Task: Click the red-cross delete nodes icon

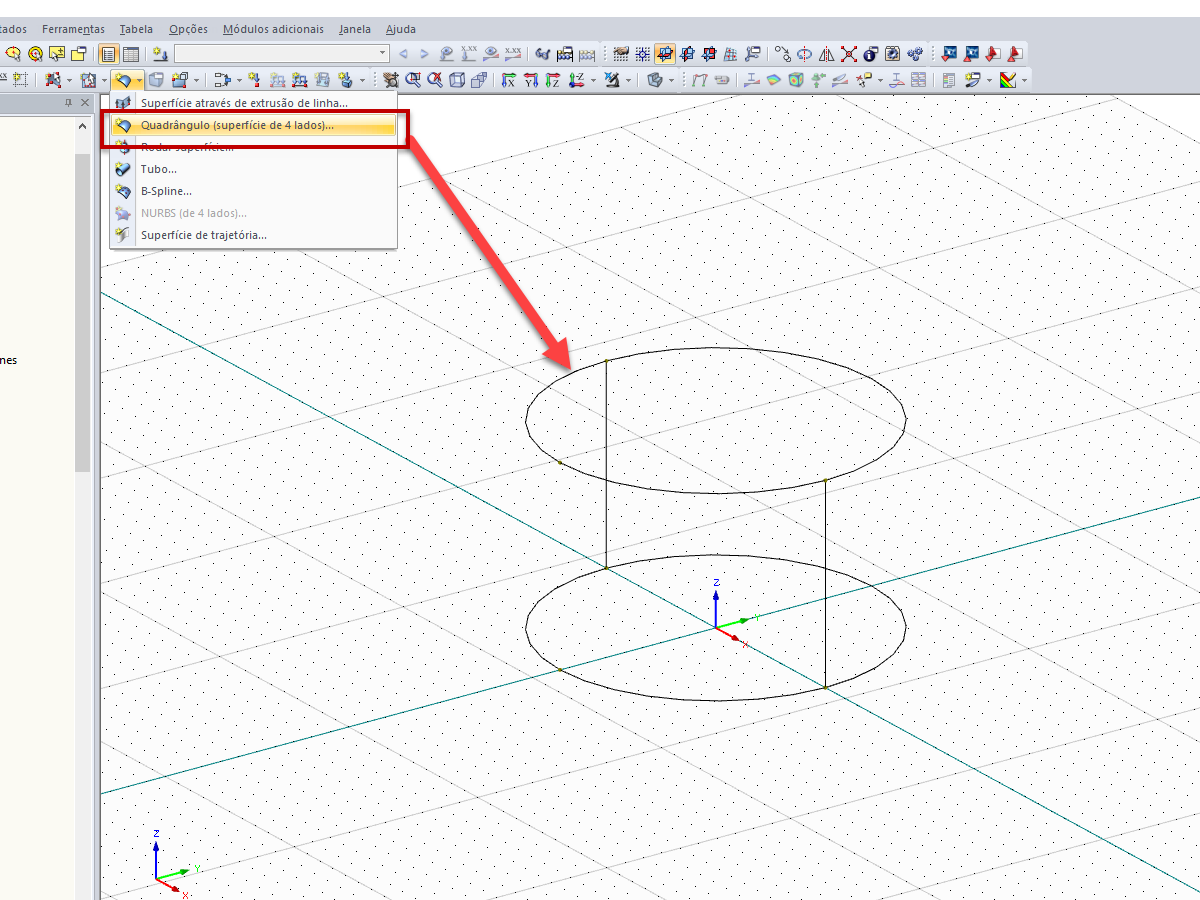Action: click(x=849, y=54)
